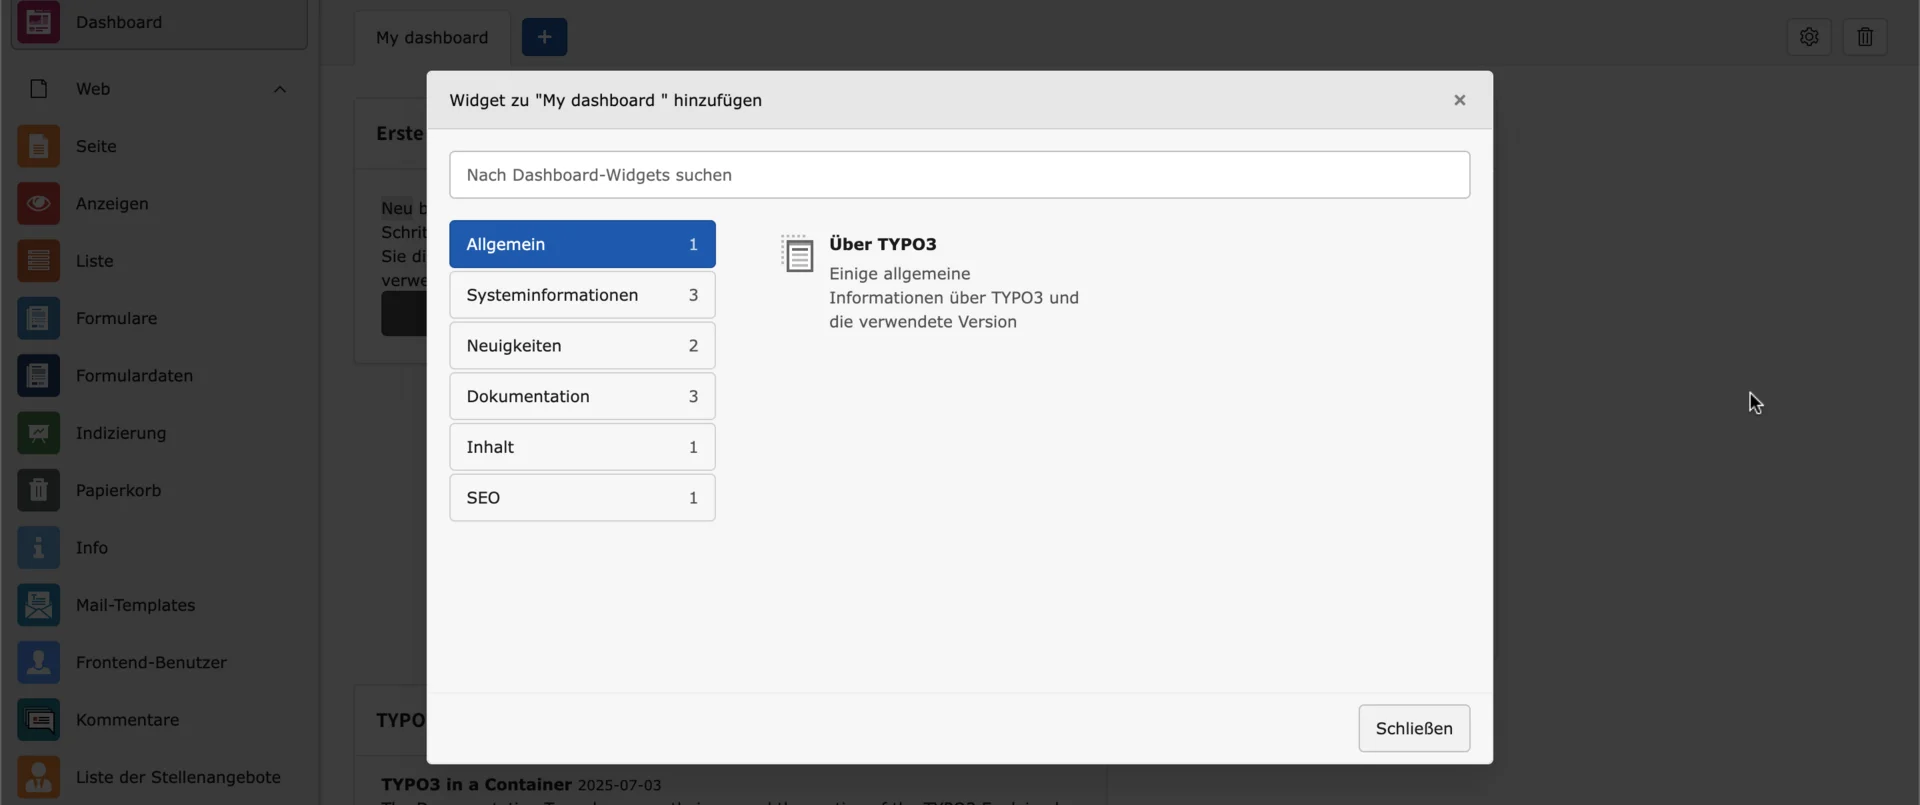
Task: Select the Allgemein widget category
Action: (582, 244)
